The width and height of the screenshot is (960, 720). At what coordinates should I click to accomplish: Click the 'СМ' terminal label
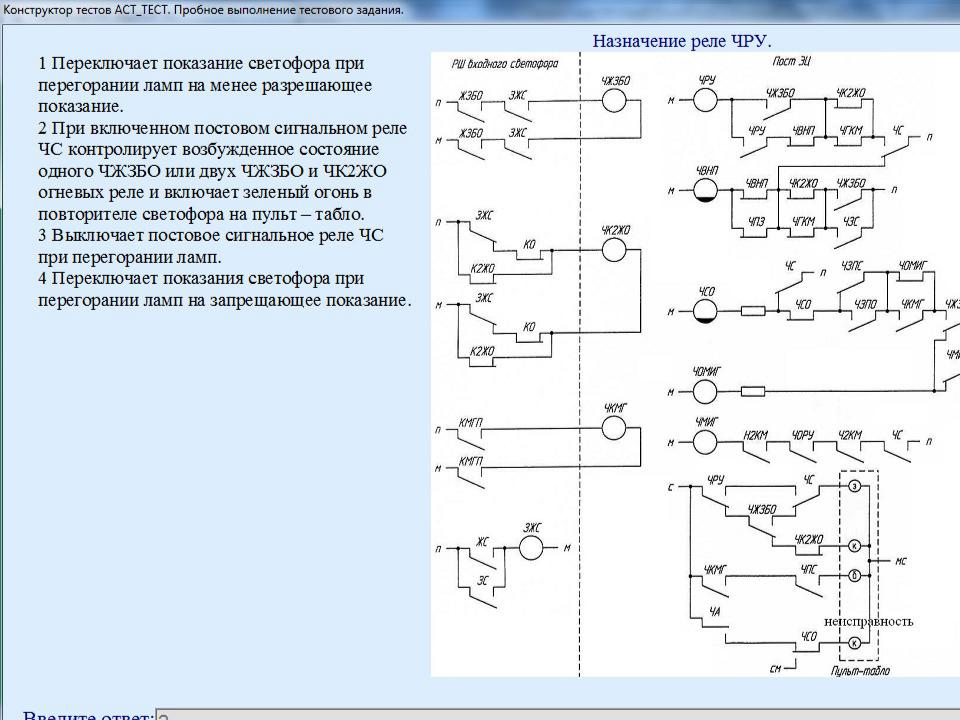(775, 669)
